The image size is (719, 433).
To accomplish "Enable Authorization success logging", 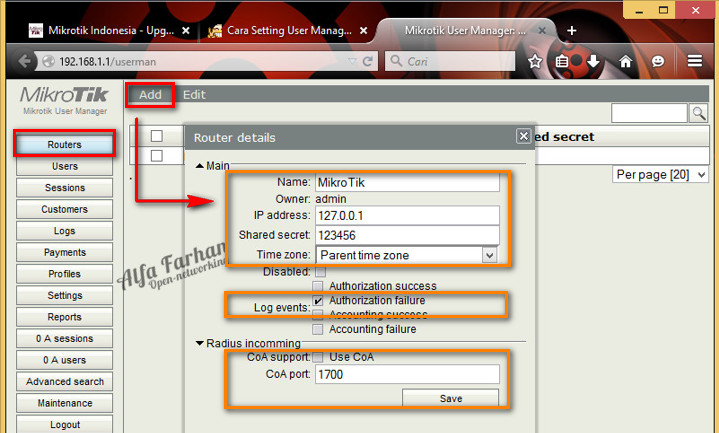I will pos(317,286).
